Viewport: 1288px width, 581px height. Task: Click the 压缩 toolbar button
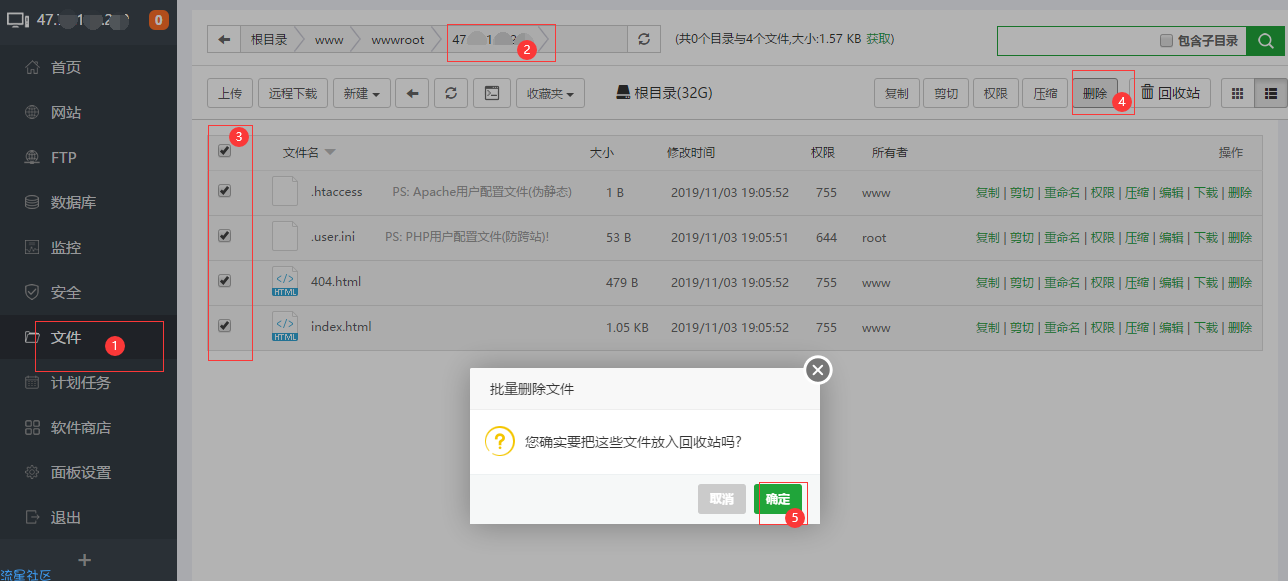coord(1045,93)
